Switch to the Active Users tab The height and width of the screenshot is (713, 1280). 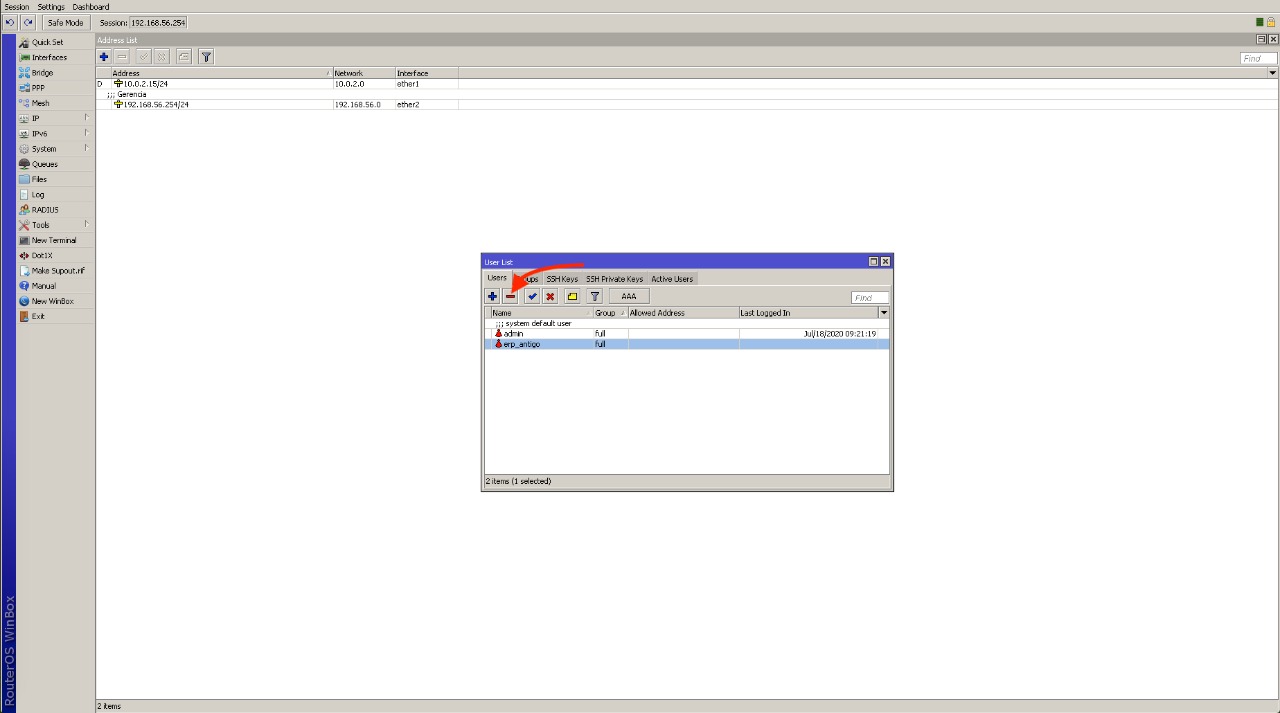pos(672,279)
